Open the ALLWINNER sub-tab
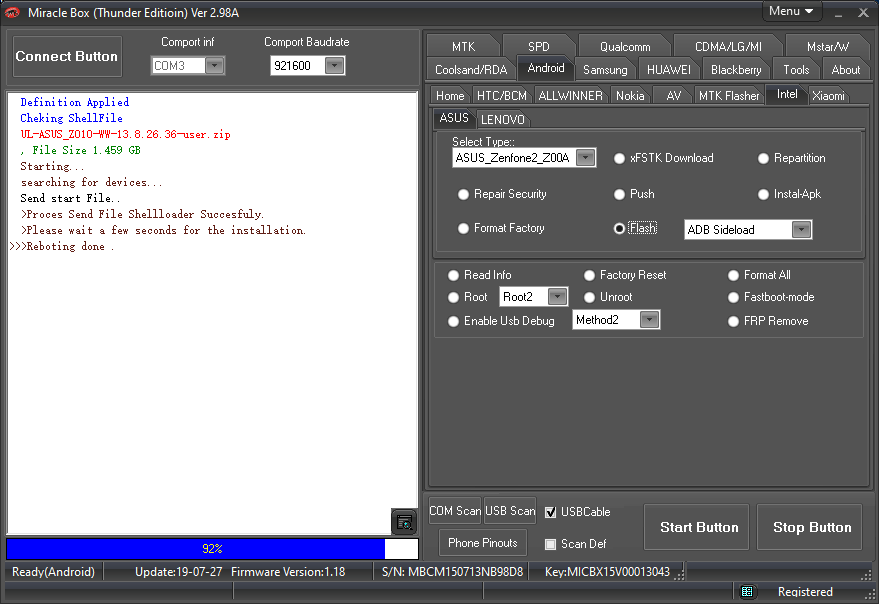879x604 pixels. (x=570, y=95)
